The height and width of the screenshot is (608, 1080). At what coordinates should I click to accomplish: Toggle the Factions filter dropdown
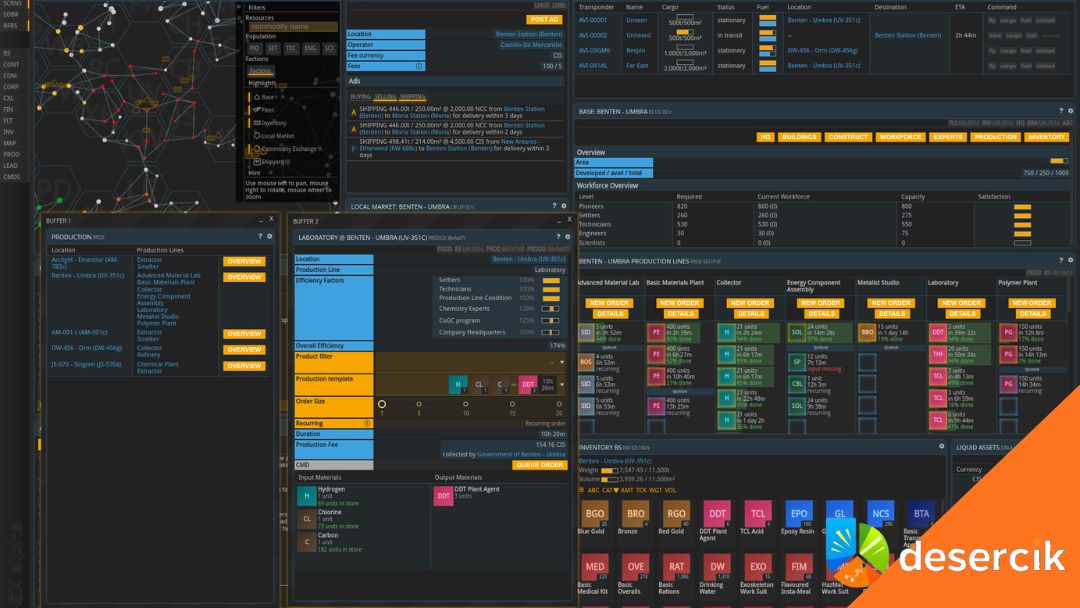(x=260, y=71)
